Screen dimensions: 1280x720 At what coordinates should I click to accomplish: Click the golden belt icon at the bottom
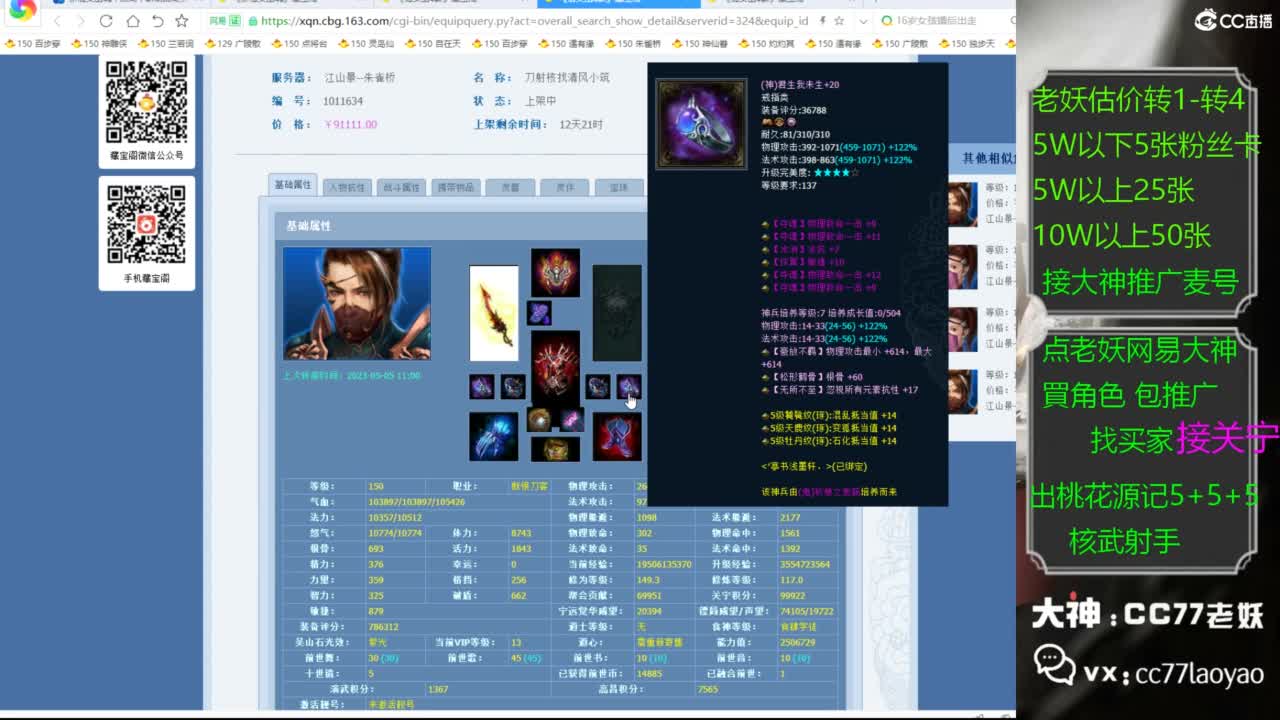coord(555,449)
